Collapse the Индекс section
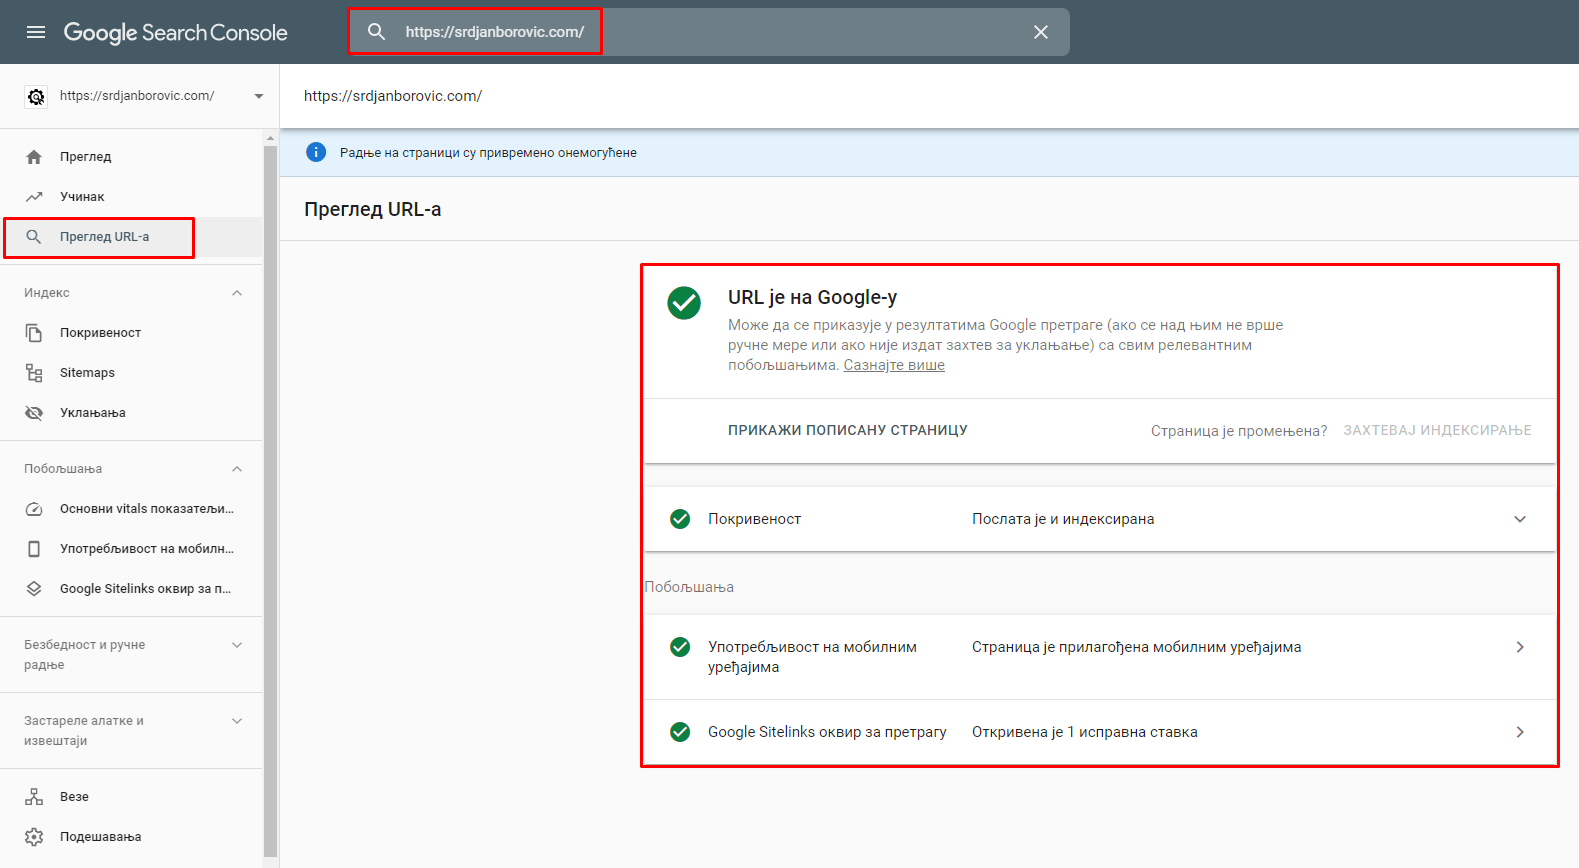Image resolution: width=1579 pixels, height=868 pixels. (x=237, y=293)
